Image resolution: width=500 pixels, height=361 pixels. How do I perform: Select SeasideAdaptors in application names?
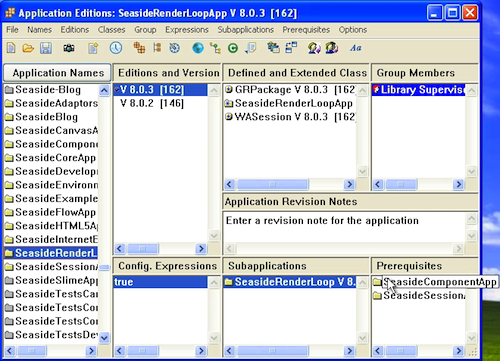tap(51, 103)
